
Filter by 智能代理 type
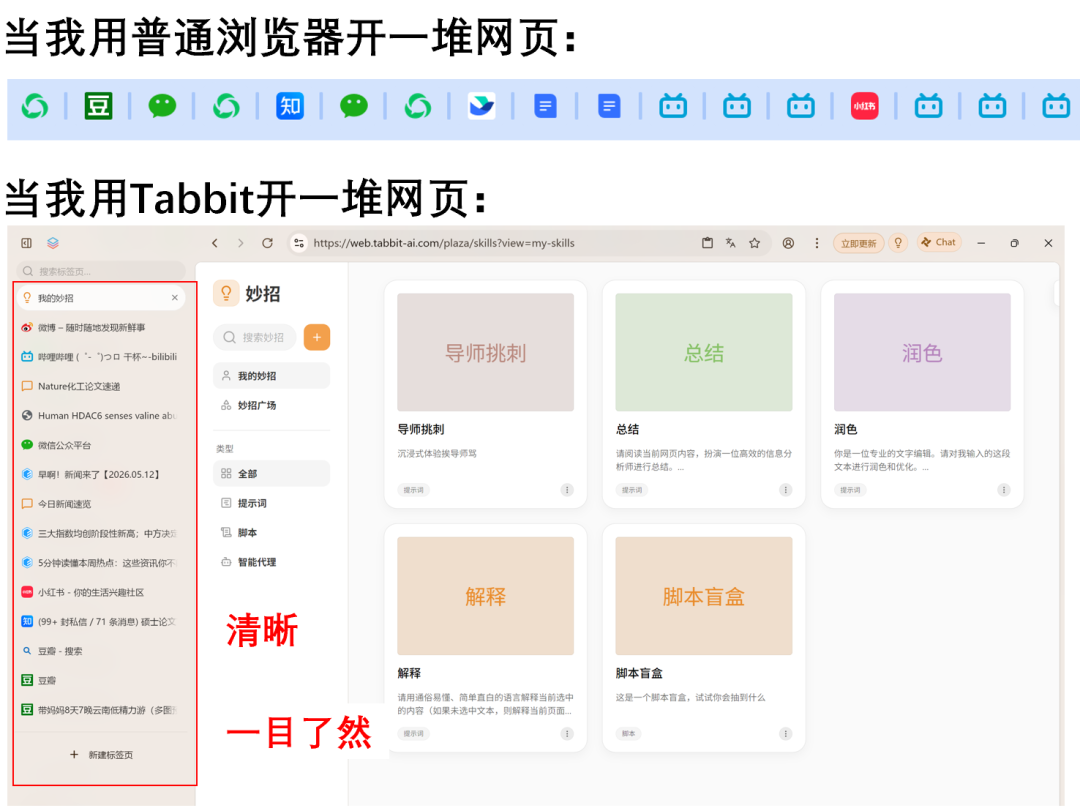[x=271, y=562]
